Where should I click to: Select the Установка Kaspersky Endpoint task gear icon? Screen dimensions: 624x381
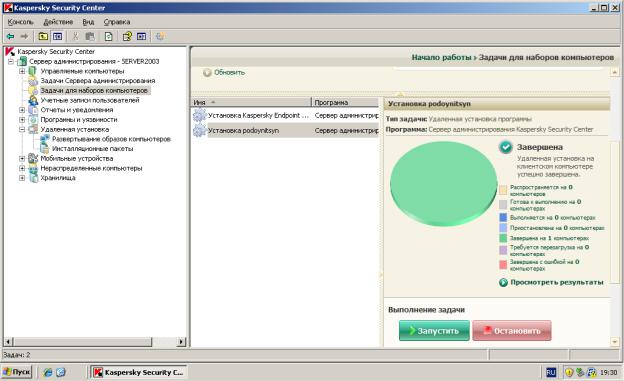click(199, 115)
